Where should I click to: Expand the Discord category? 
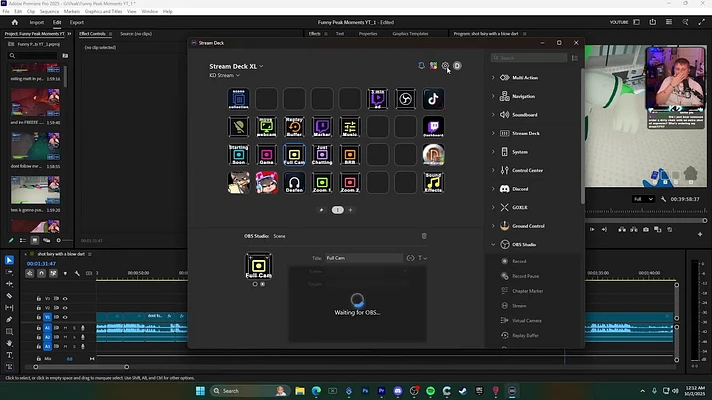pyautogui.click(x=493, y=189)
